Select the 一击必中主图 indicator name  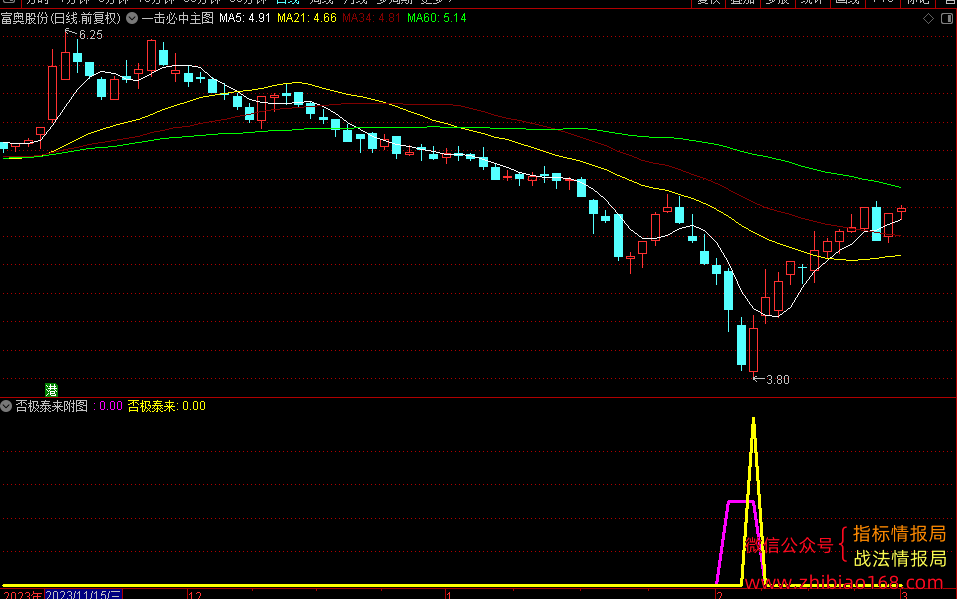pos(178,18)
